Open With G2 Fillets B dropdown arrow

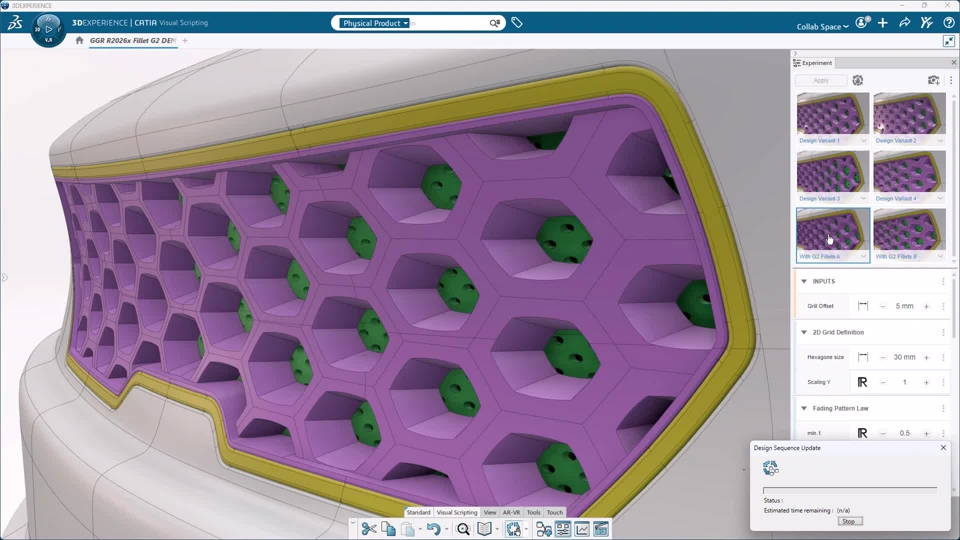(x=940, y=257)
